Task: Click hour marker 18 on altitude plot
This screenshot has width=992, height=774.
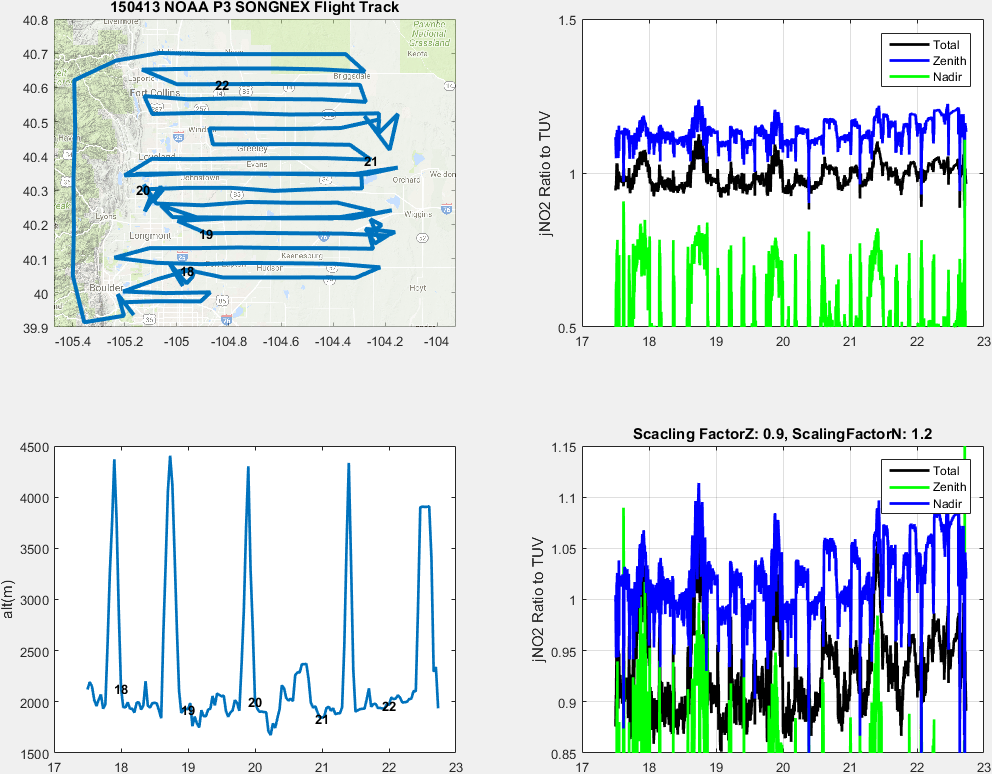Action: pos(121,690)
